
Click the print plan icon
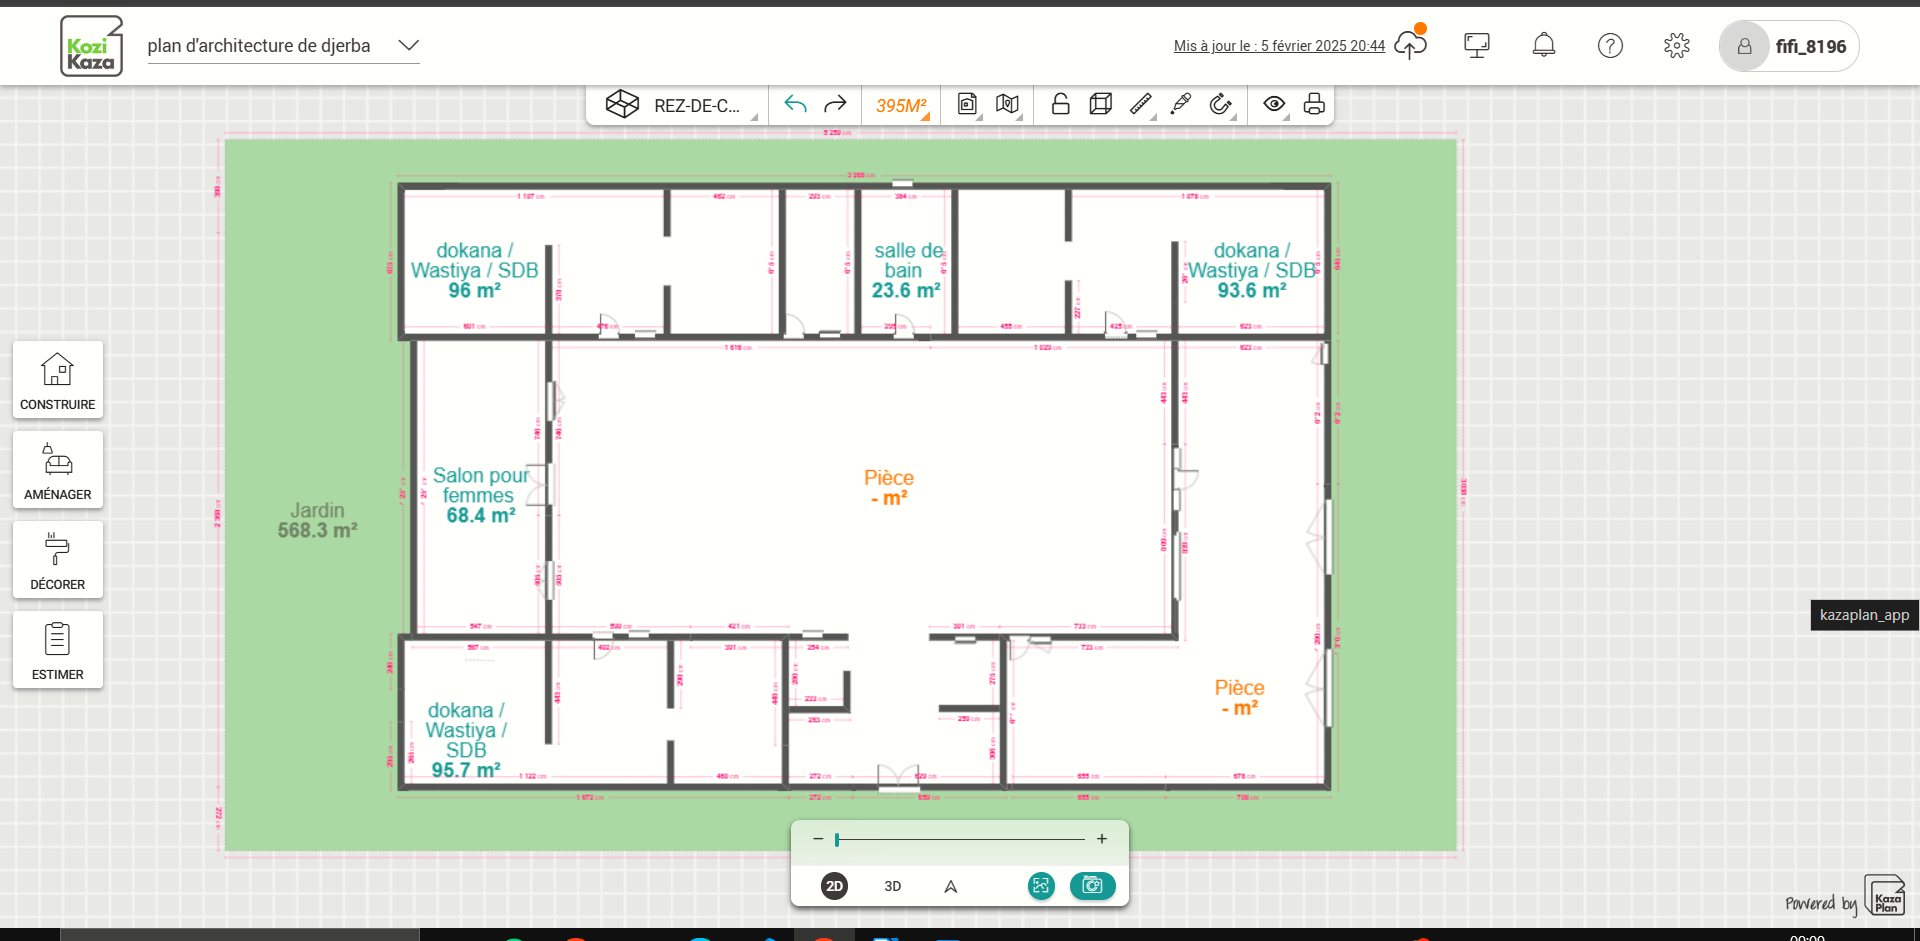point(1314,104)
